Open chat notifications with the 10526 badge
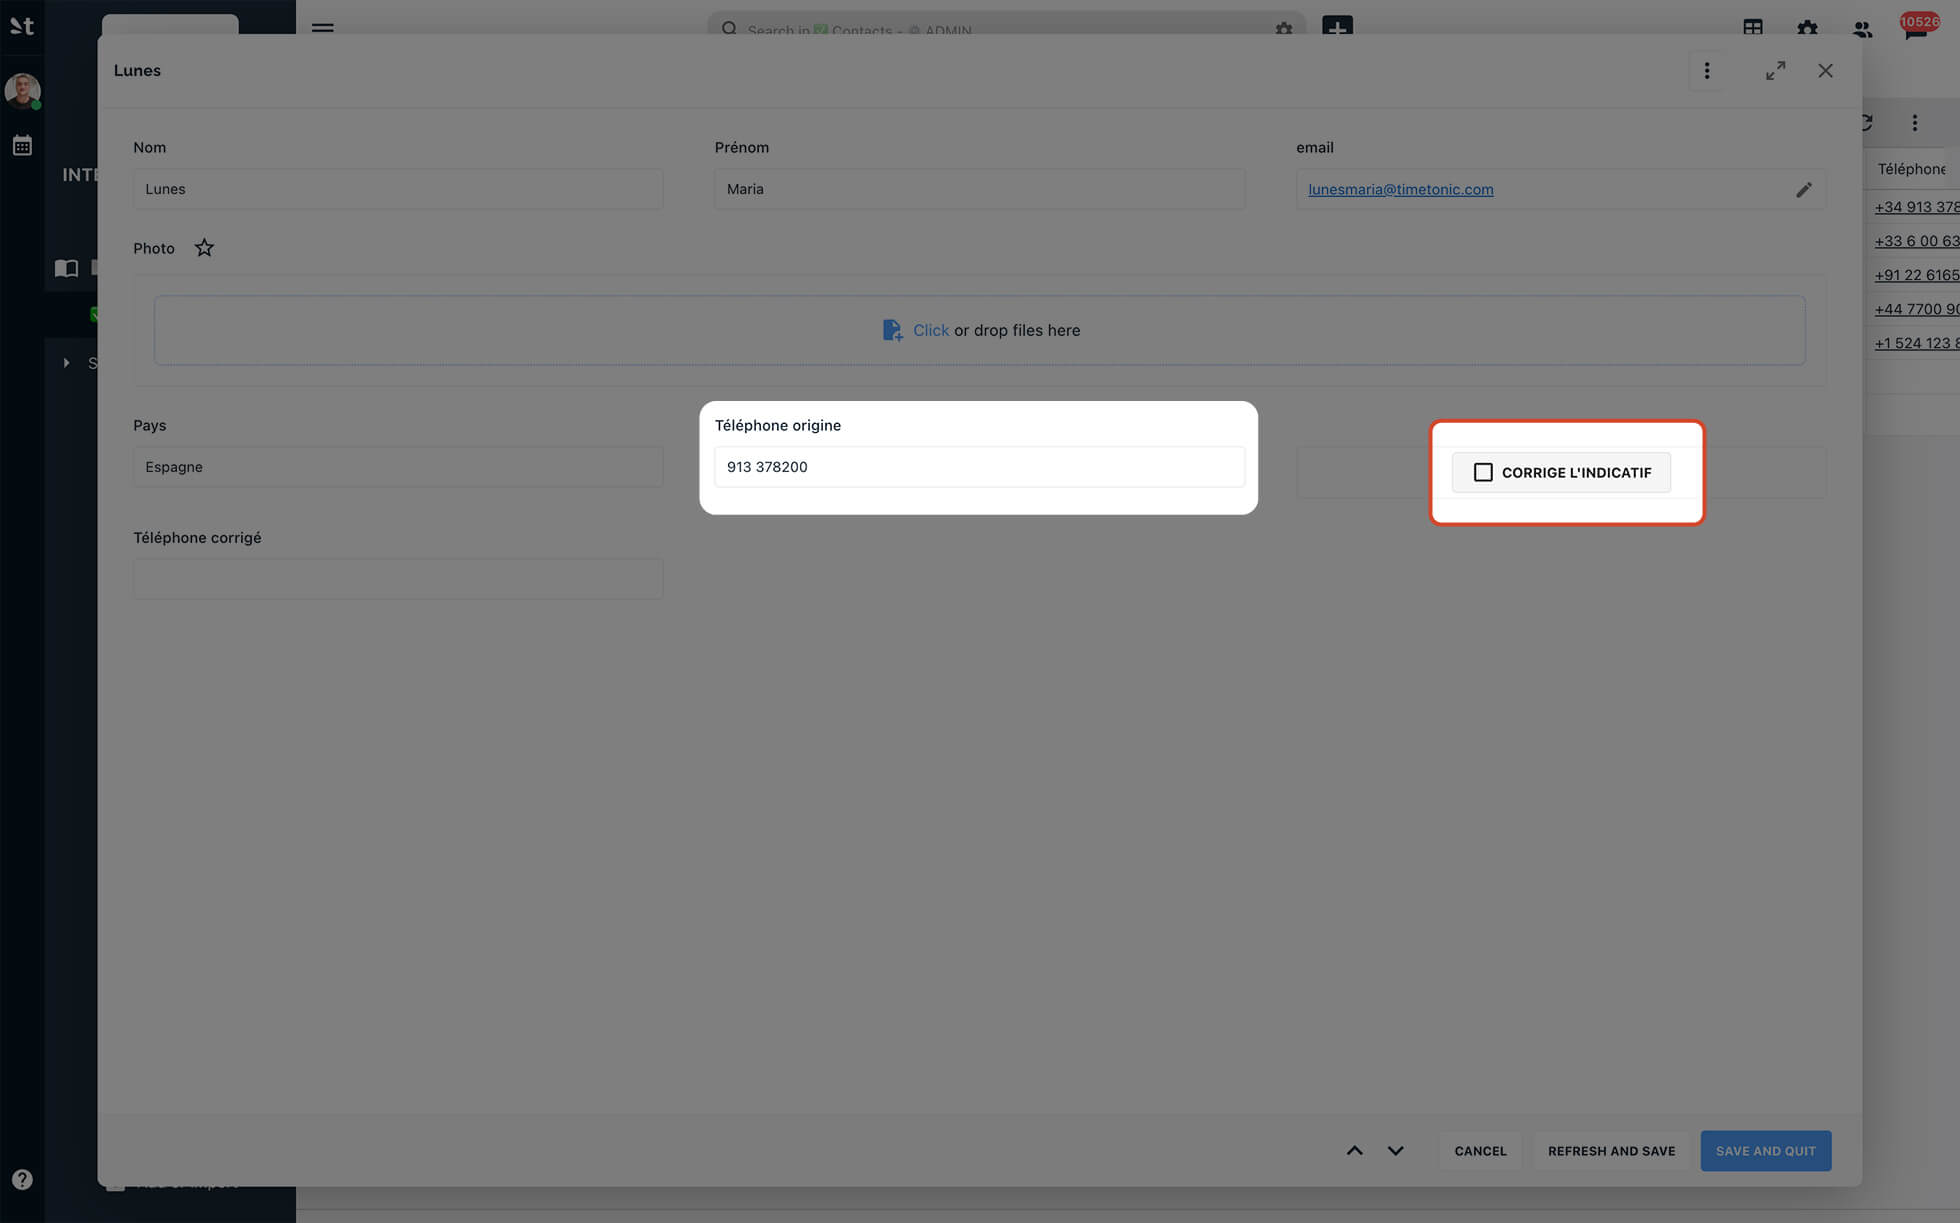The height and width of the screenshot is (1223, 1960). pos(1915,29)
